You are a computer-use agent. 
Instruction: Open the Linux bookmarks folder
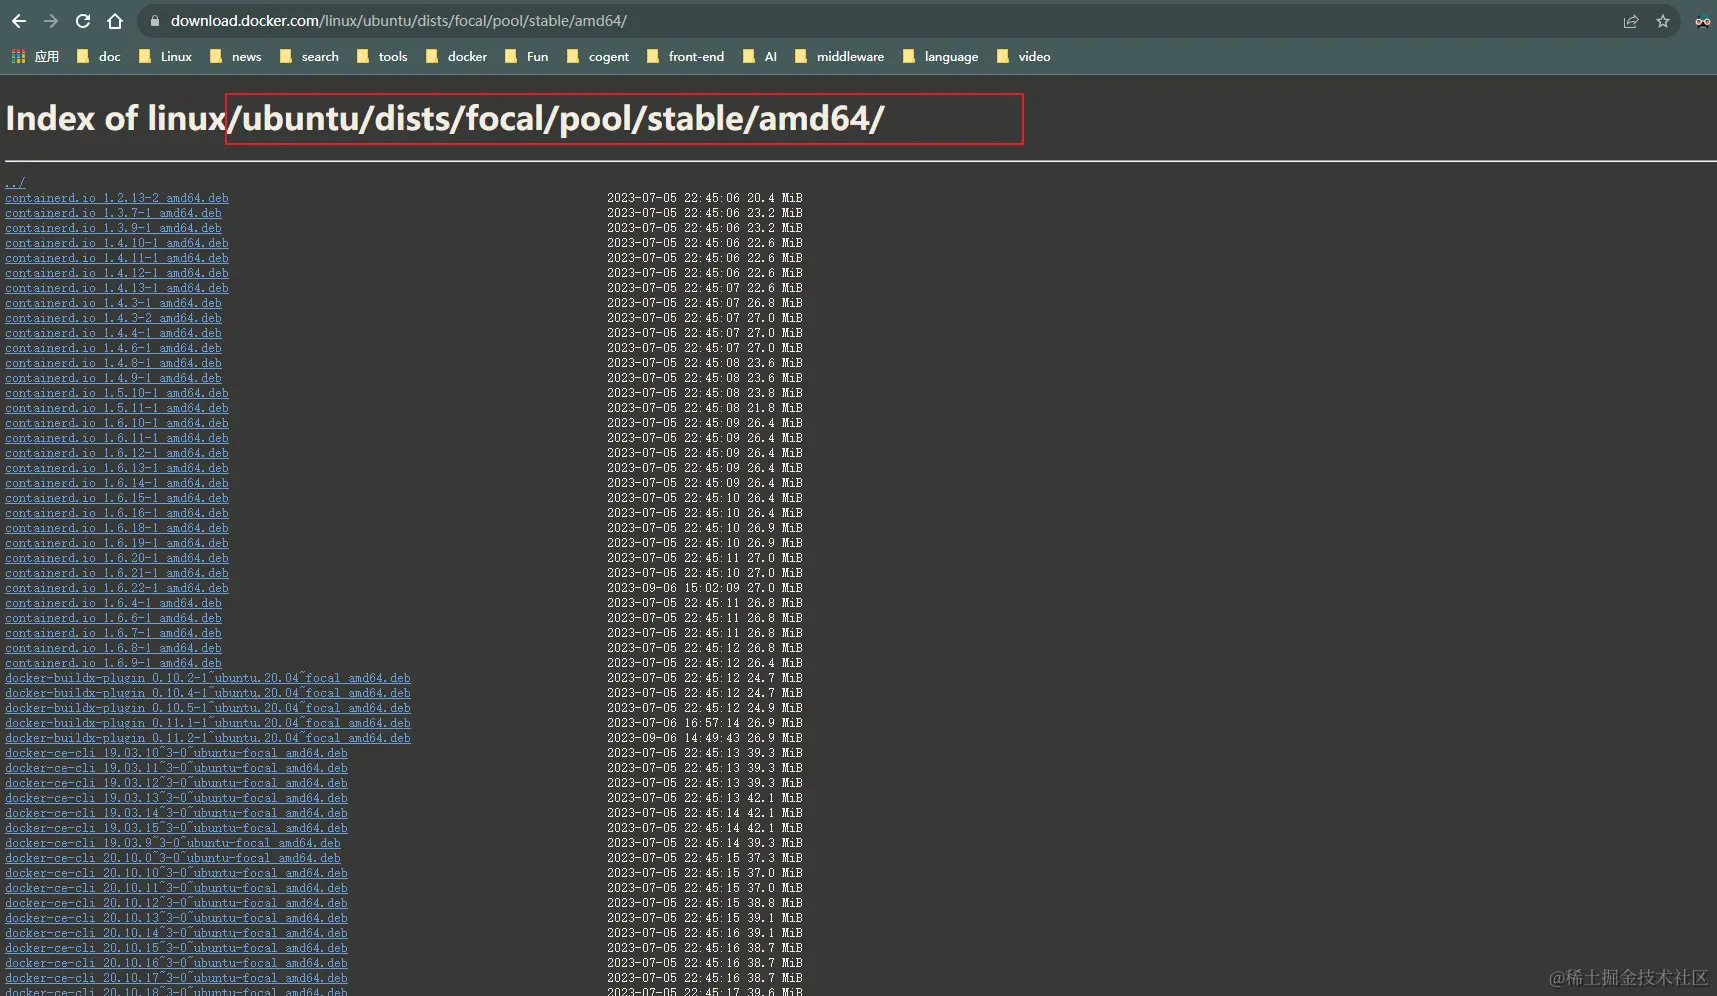165,57
